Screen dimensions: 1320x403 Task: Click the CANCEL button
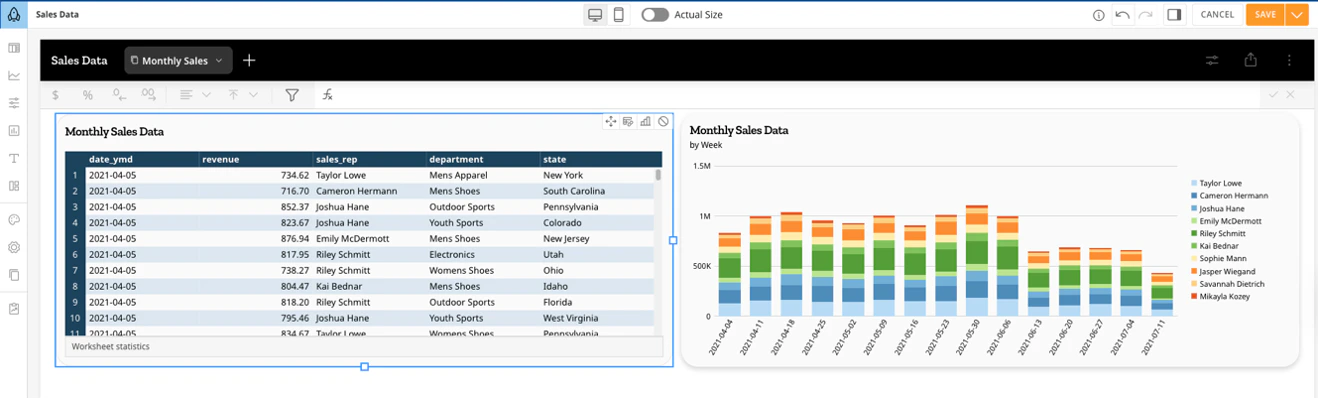[x=1217, y=15]
